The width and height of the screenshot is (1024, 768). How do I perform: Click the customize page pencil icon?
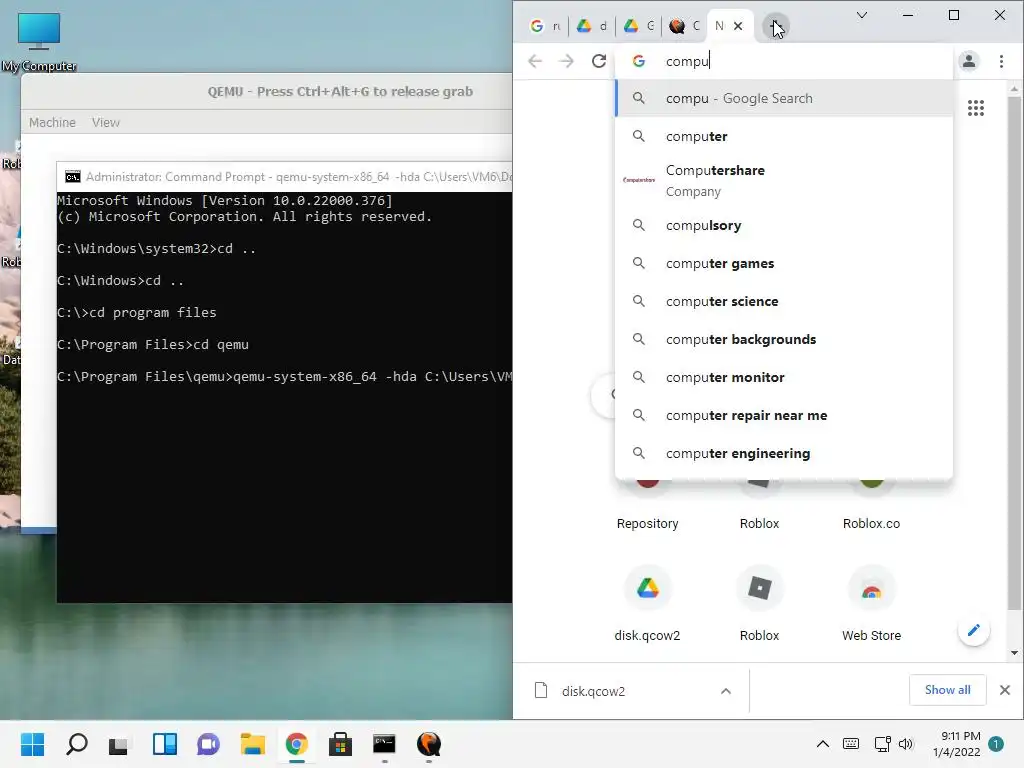(974, 630)
